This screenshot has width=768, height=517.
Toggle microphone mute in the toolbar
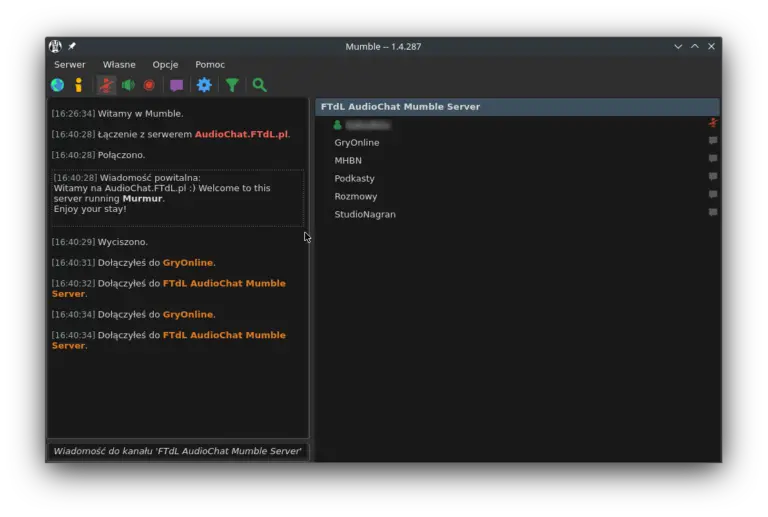click(106, 85)
